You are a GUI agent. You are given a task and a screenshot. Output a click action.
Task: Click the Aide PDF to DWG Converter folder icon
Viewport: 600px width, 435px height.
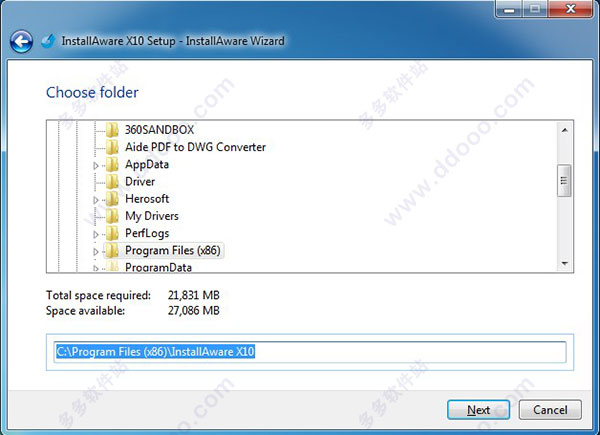(112, 147)
